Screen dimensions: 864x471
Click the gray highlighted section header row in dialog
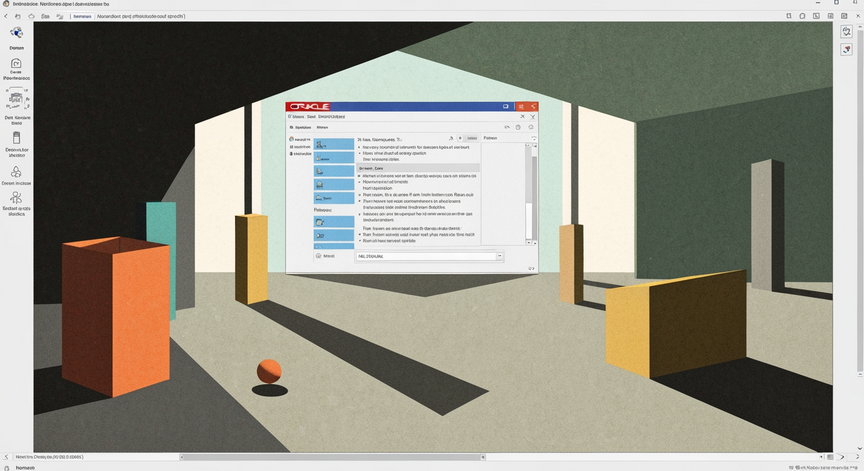(418, 168)
